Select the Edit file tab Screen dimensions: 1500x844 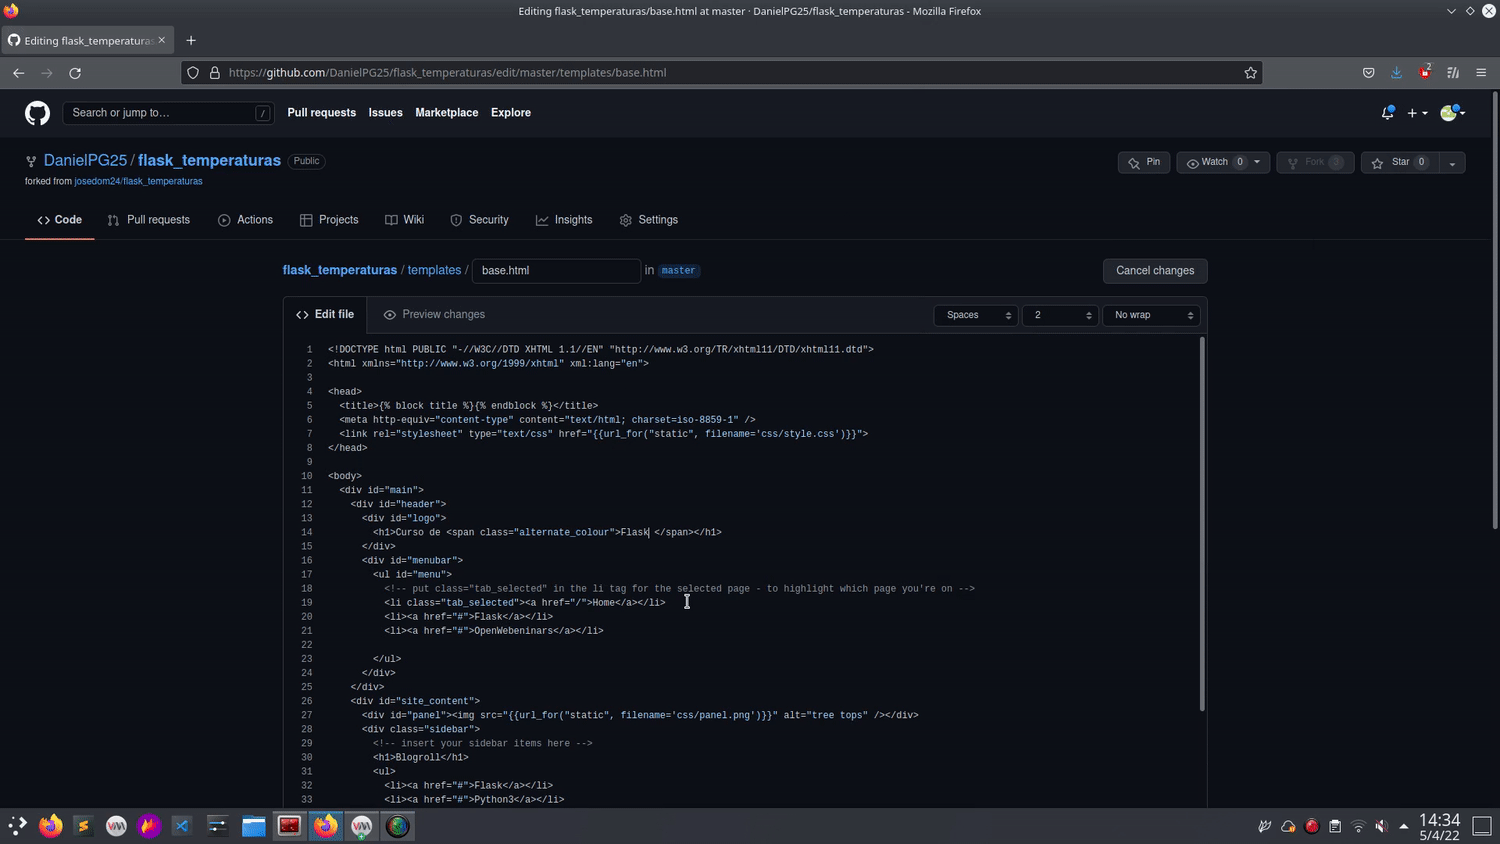(325, 315)
